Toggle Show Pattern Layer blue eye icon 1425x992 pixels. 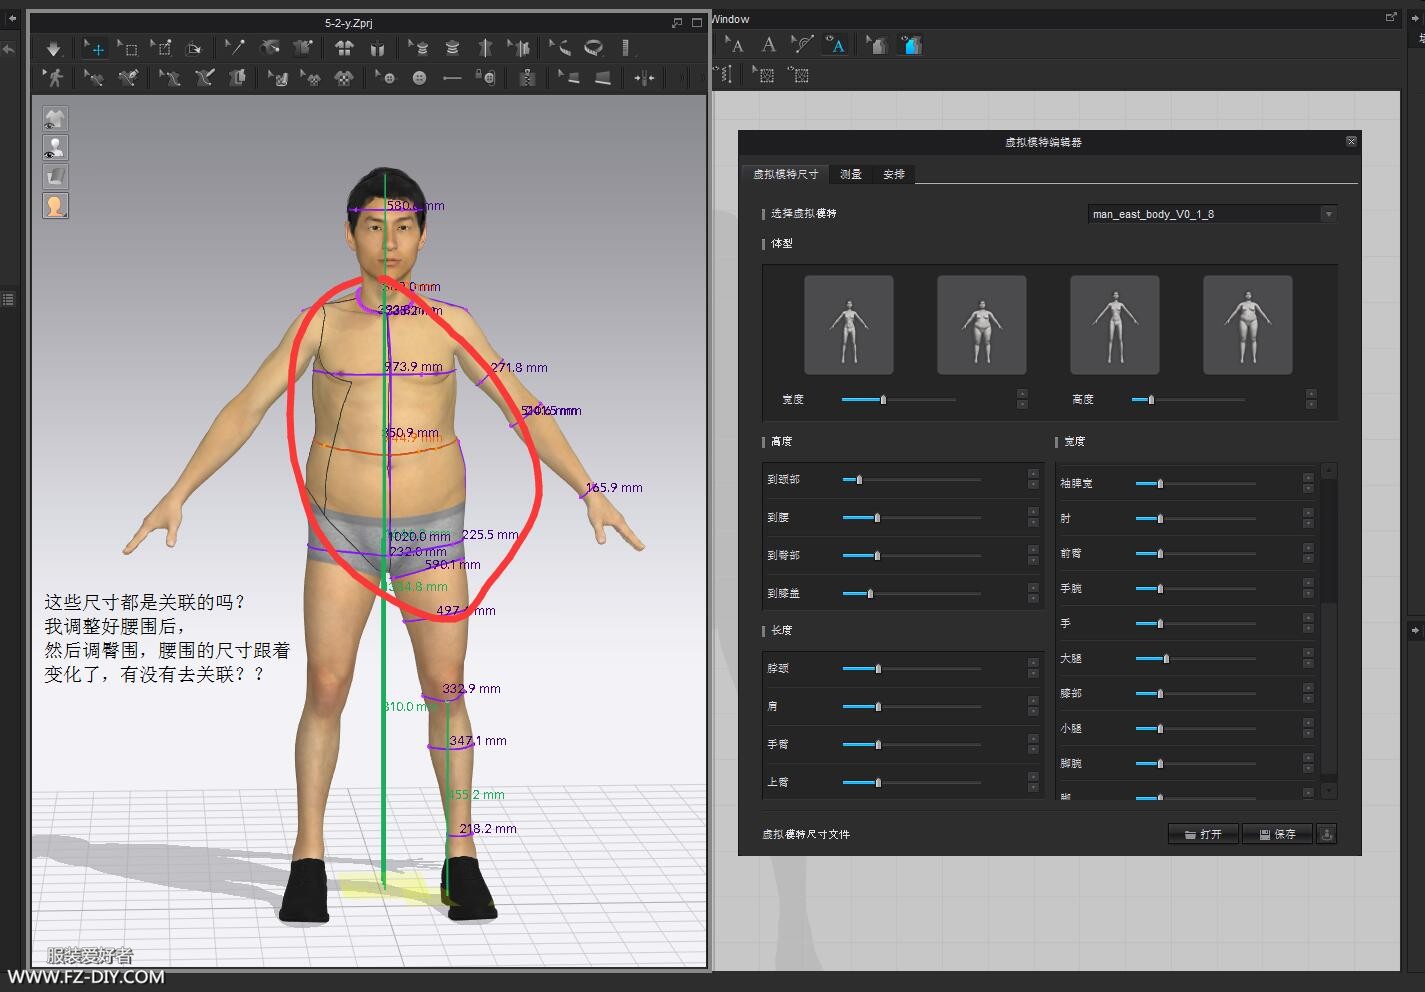click(x=910, y=44)
